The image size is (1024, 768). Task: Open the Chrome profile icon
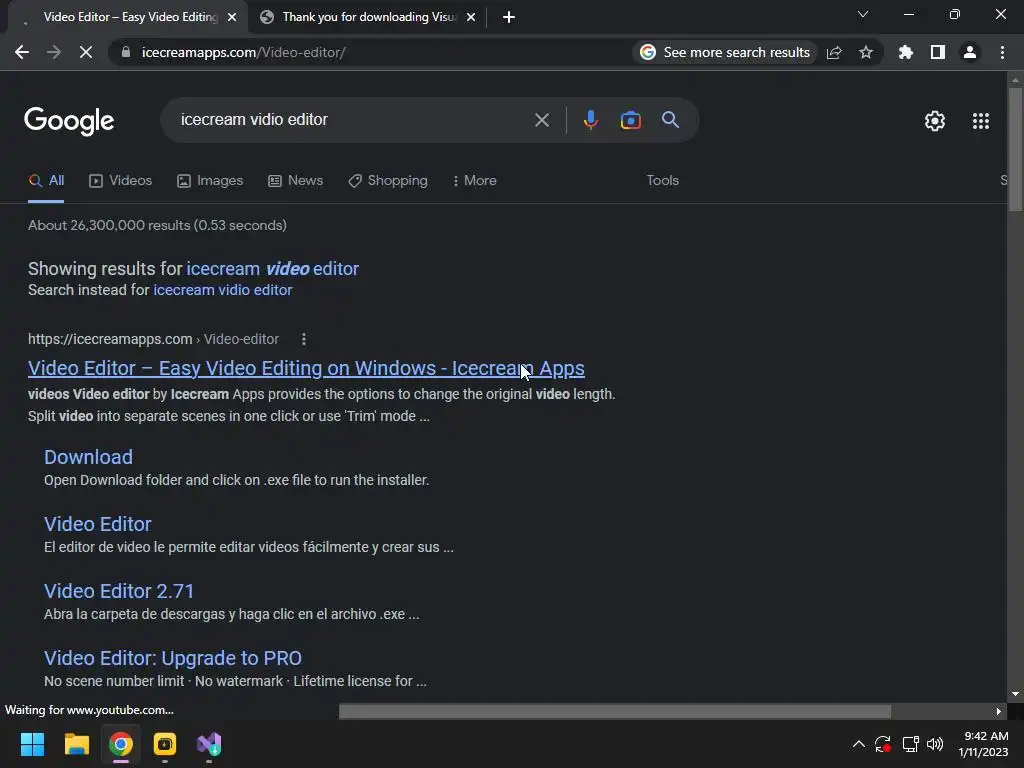[x=970, y=52]
